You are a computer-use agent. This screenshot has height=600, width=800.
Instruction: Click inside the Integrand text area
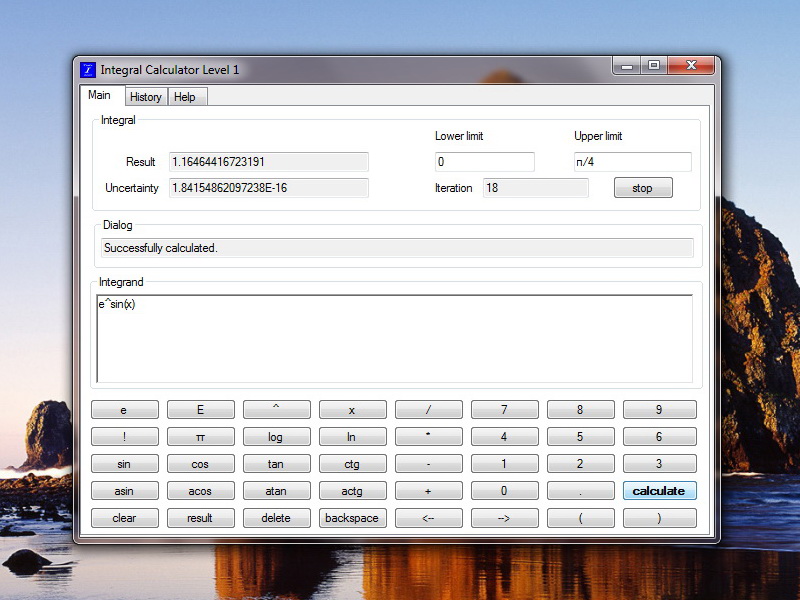click(394, 338)
